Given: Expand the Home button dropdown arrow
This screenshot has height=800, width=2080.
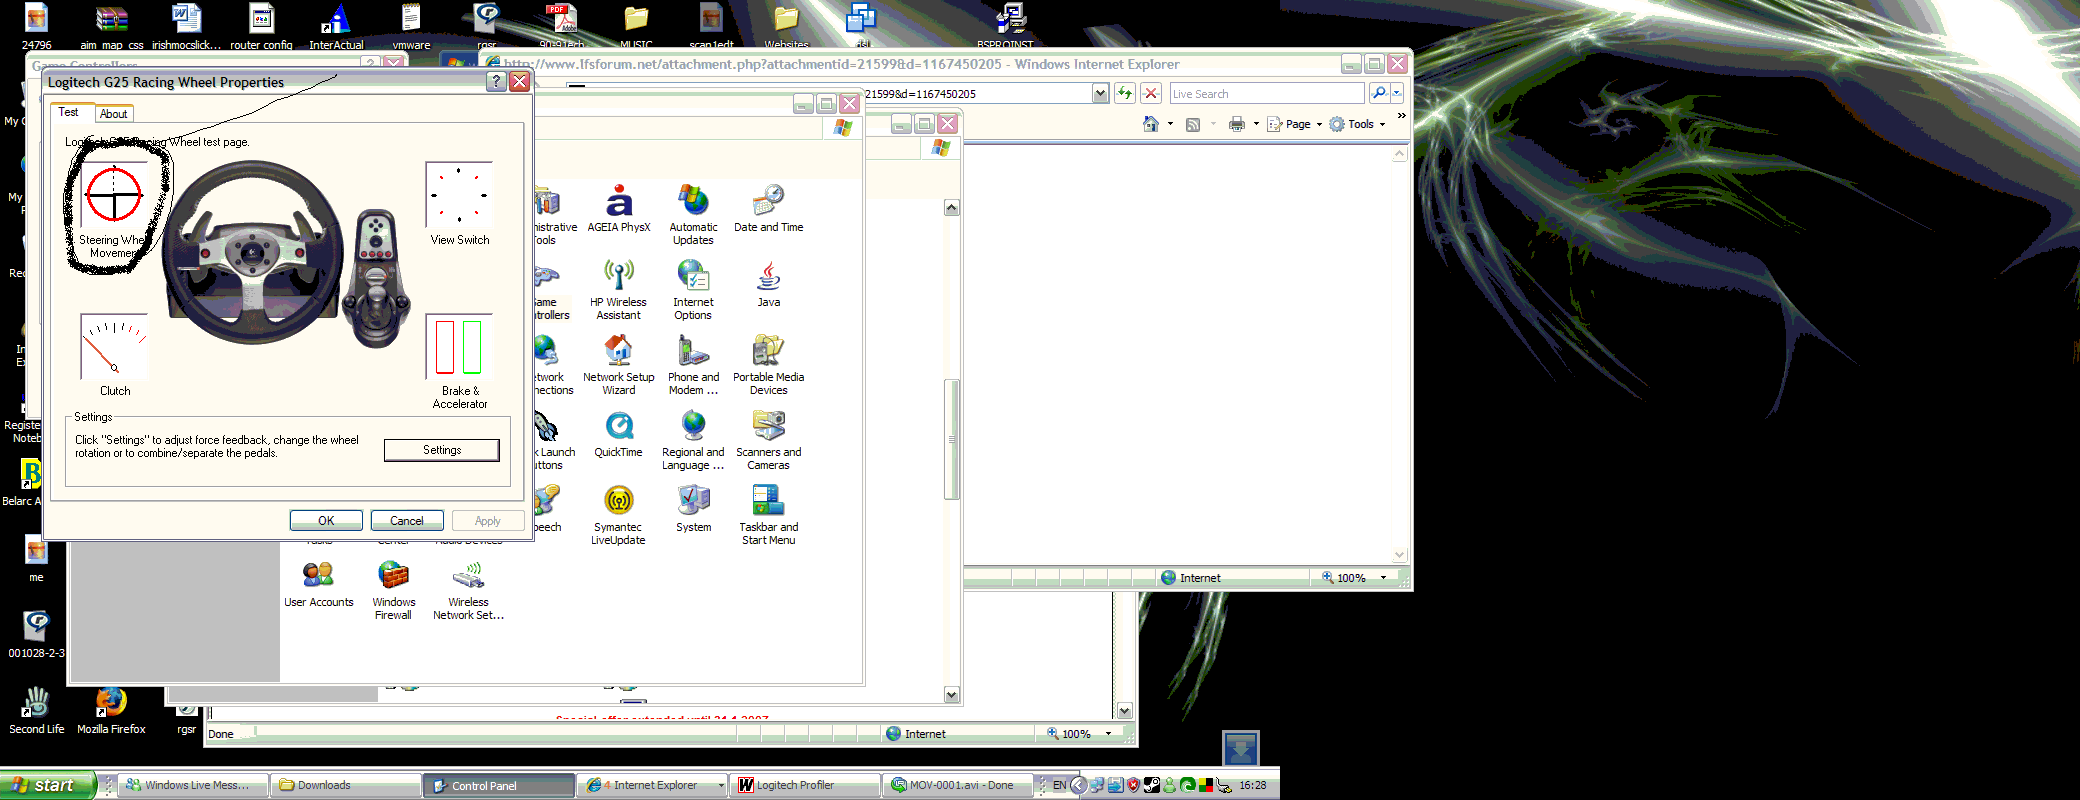Looking at the screenshot, I should pyautogui.click(x=1170, y=124).
